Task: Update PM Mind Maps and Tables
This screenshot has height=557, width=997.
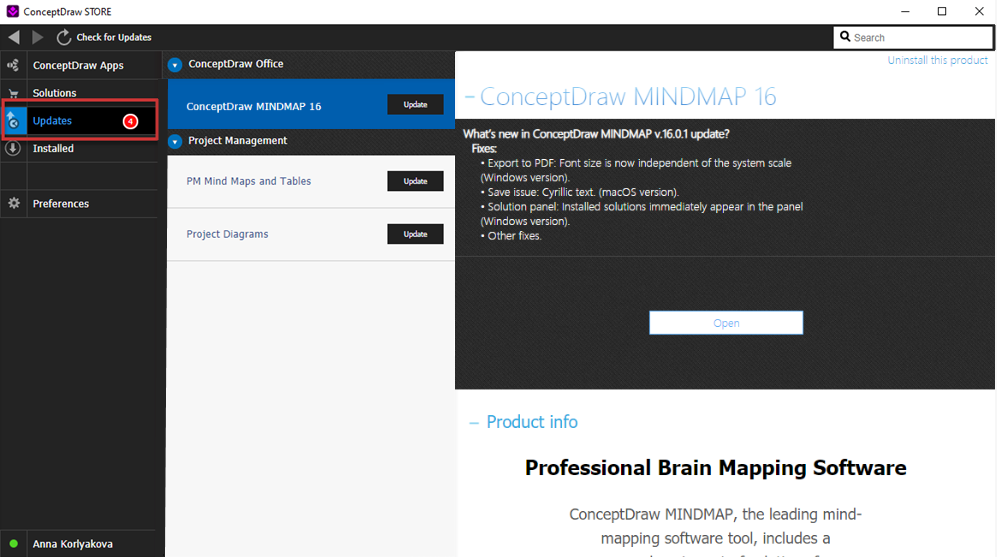Action: tap(415, 181)
